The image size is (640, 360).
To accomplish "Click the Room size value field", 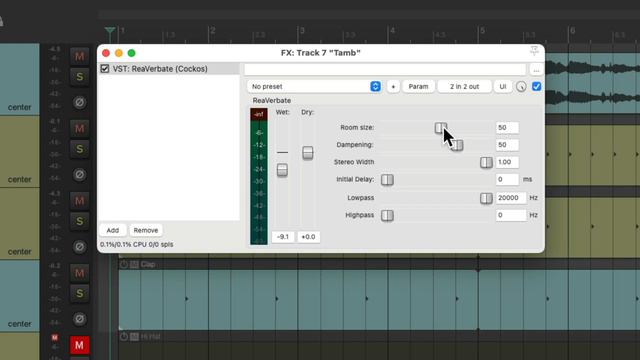I will click(507, 128).
